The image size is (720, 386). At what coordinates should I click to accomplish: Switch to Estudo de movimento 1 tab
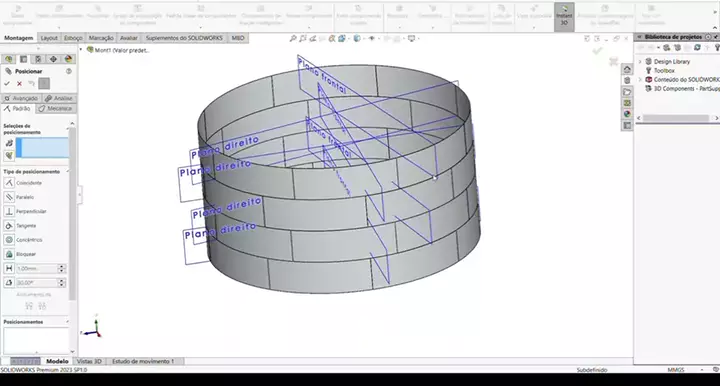[x=143, y=362]
